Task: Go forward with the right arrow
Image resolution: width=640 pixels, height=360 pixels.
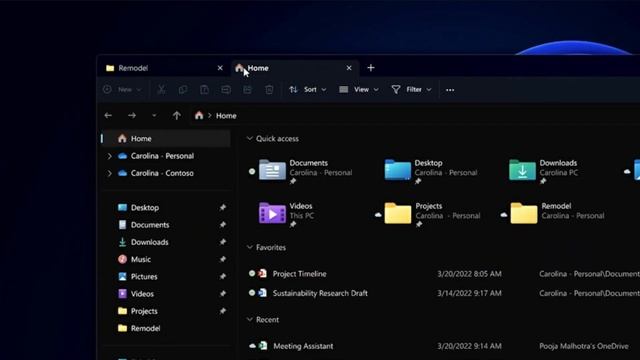Action: 132,116
